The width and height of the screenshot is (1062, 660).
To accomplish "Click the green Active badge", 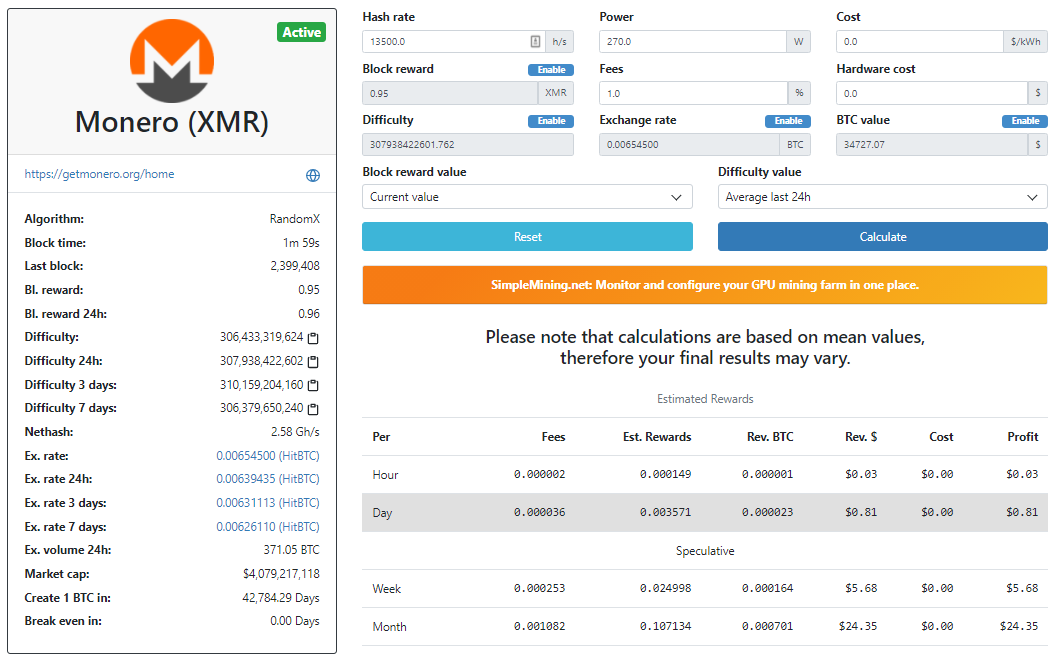I will pyautogui.click(x=301, y=32).
